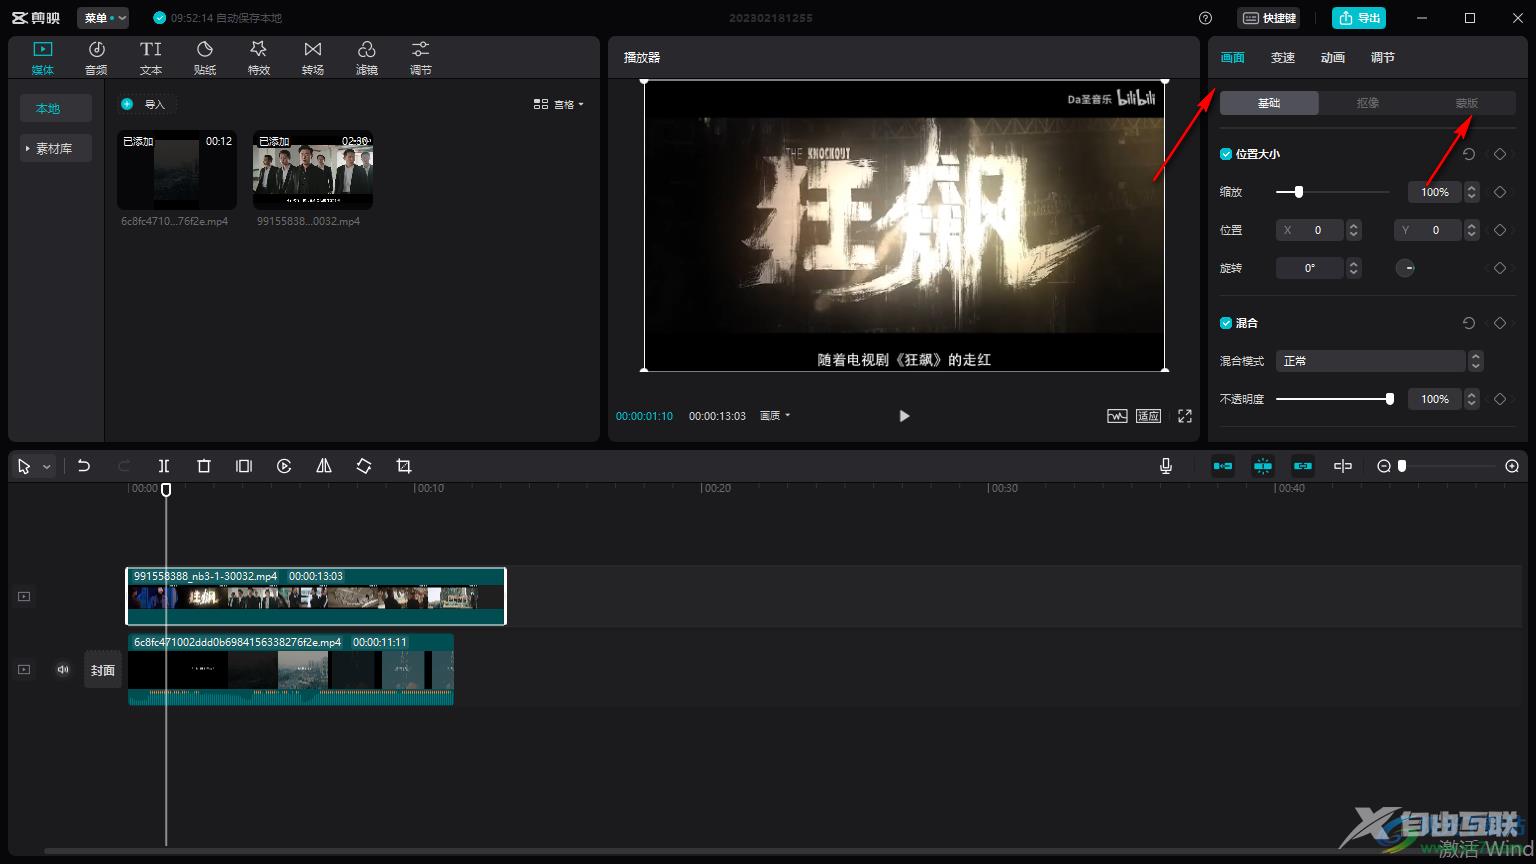Click the crop tool in timeline toolbar

click(404, 466)
